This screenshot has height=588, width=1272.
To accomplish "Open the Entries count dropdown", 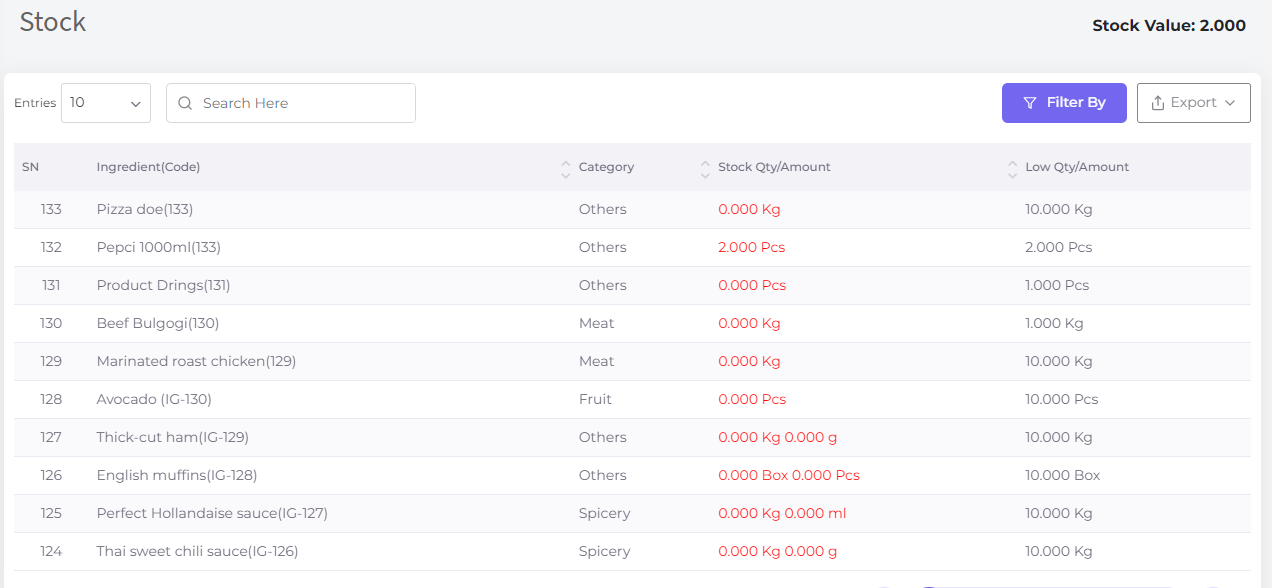I will coord(106,103).
